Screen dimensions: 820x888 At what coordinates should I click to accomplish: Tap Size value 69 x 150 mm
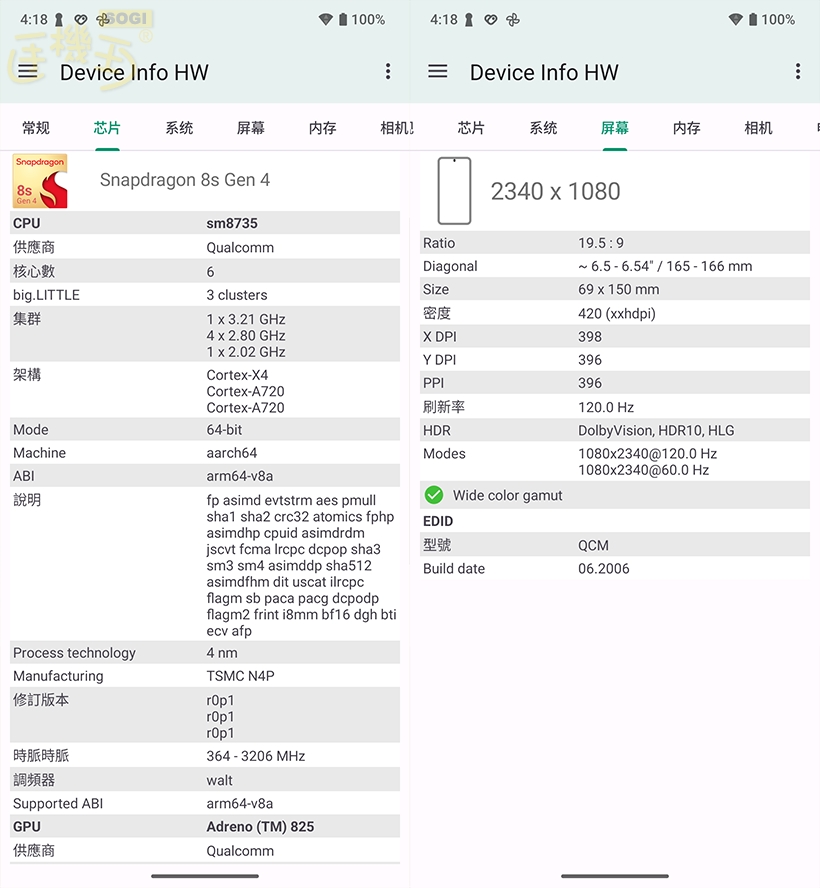coord(618,289)
